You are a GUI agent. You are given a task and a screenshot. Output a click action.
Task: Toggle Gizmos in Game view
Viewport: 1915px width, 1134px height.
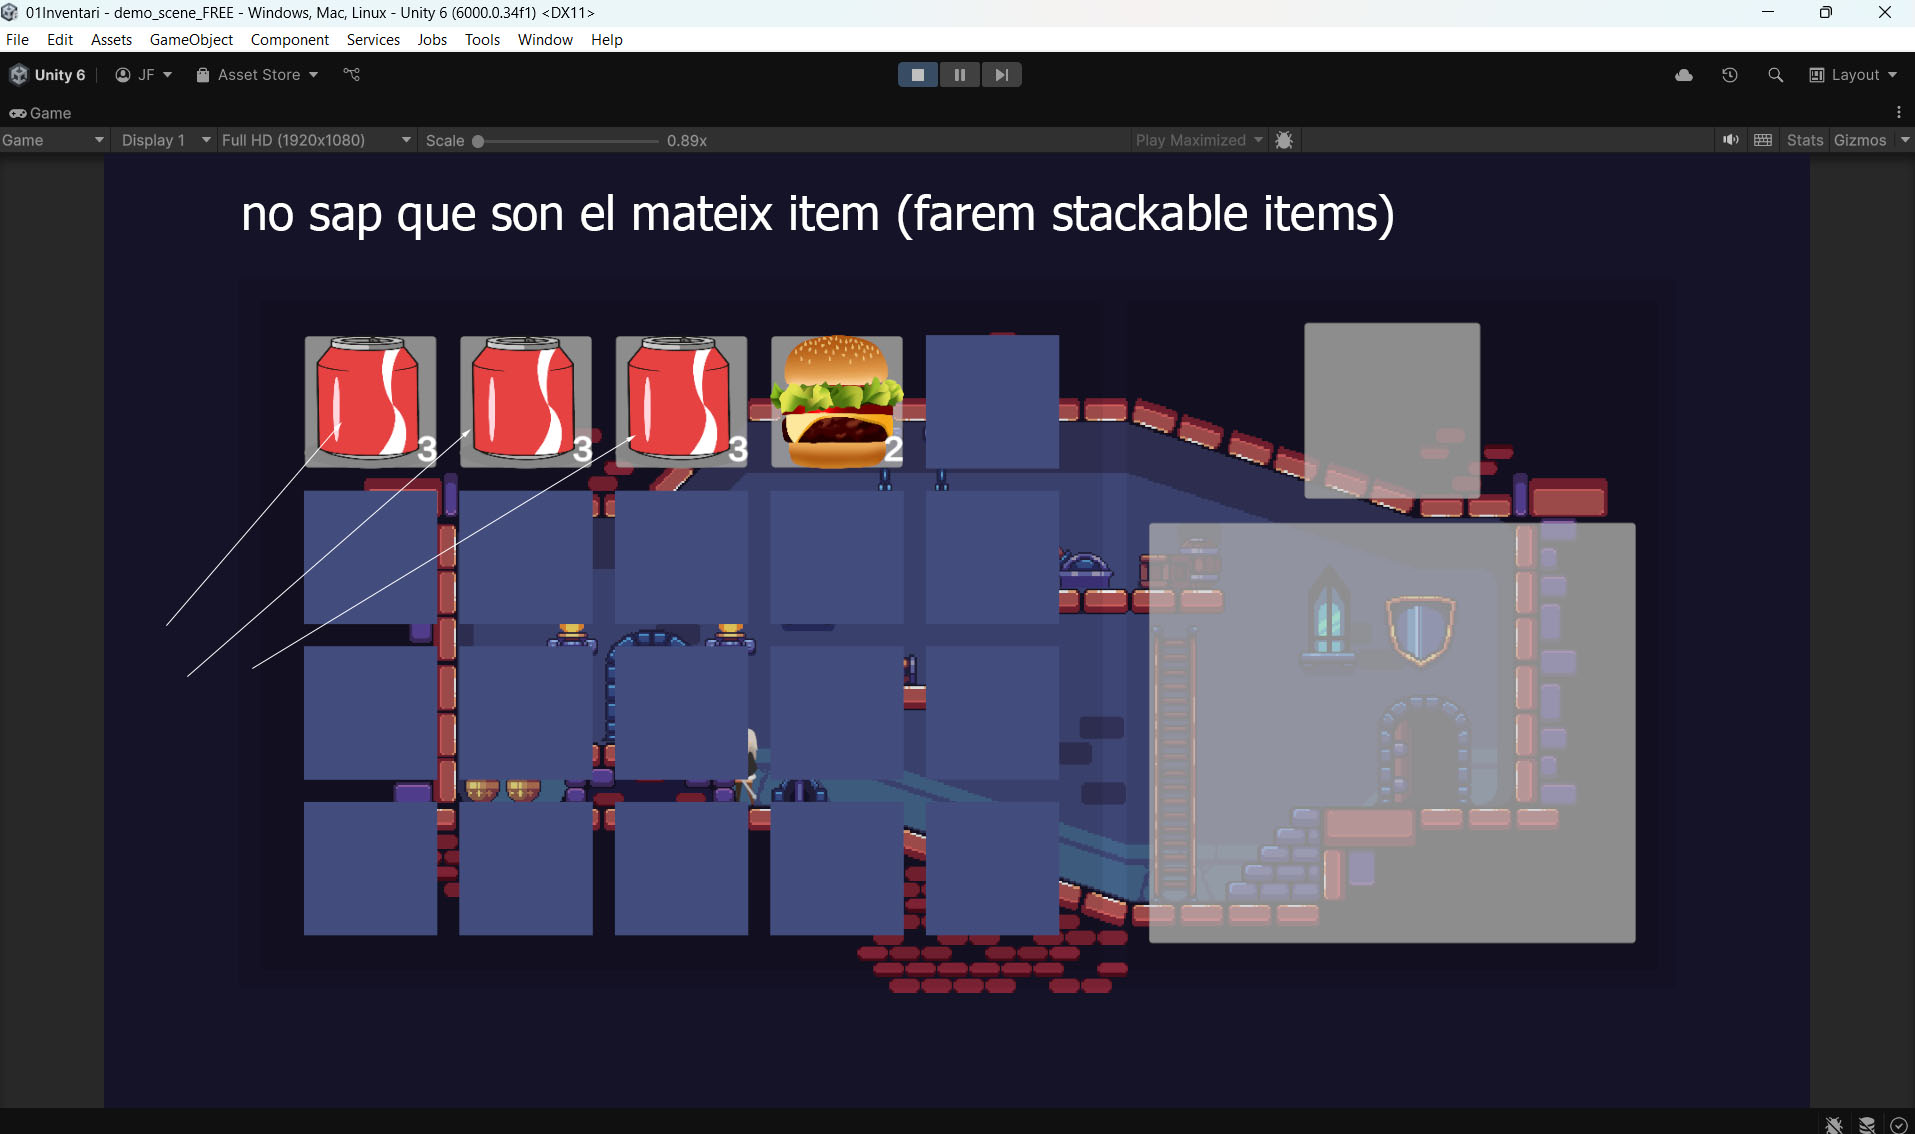tap(1859, 140)
